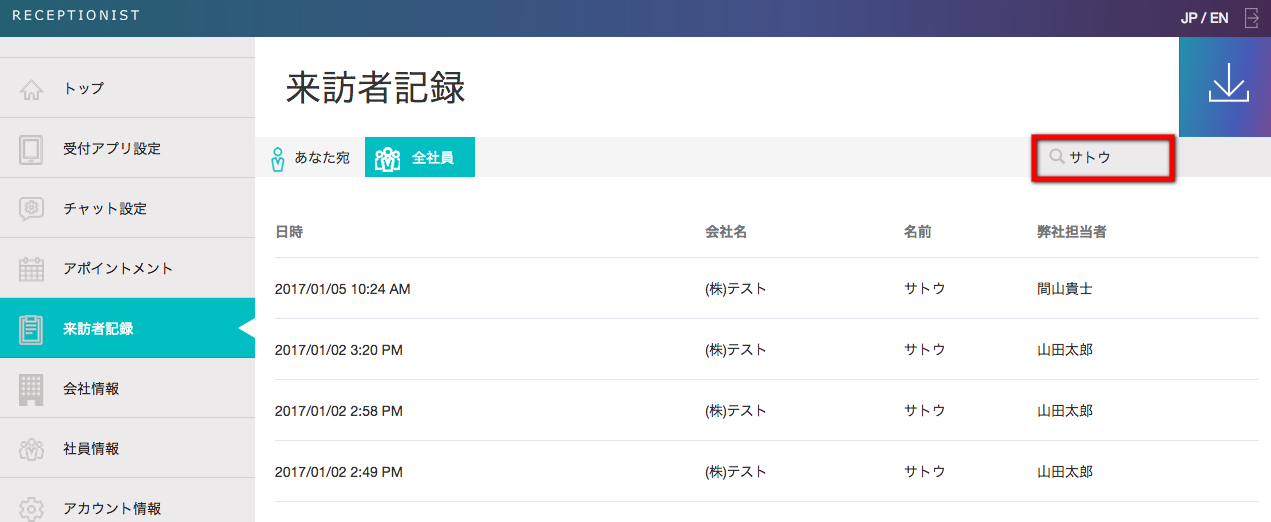Open the RECEPTIONIST logo link
The width and height of the screenshot is (1271, 522).
[76, 16]
